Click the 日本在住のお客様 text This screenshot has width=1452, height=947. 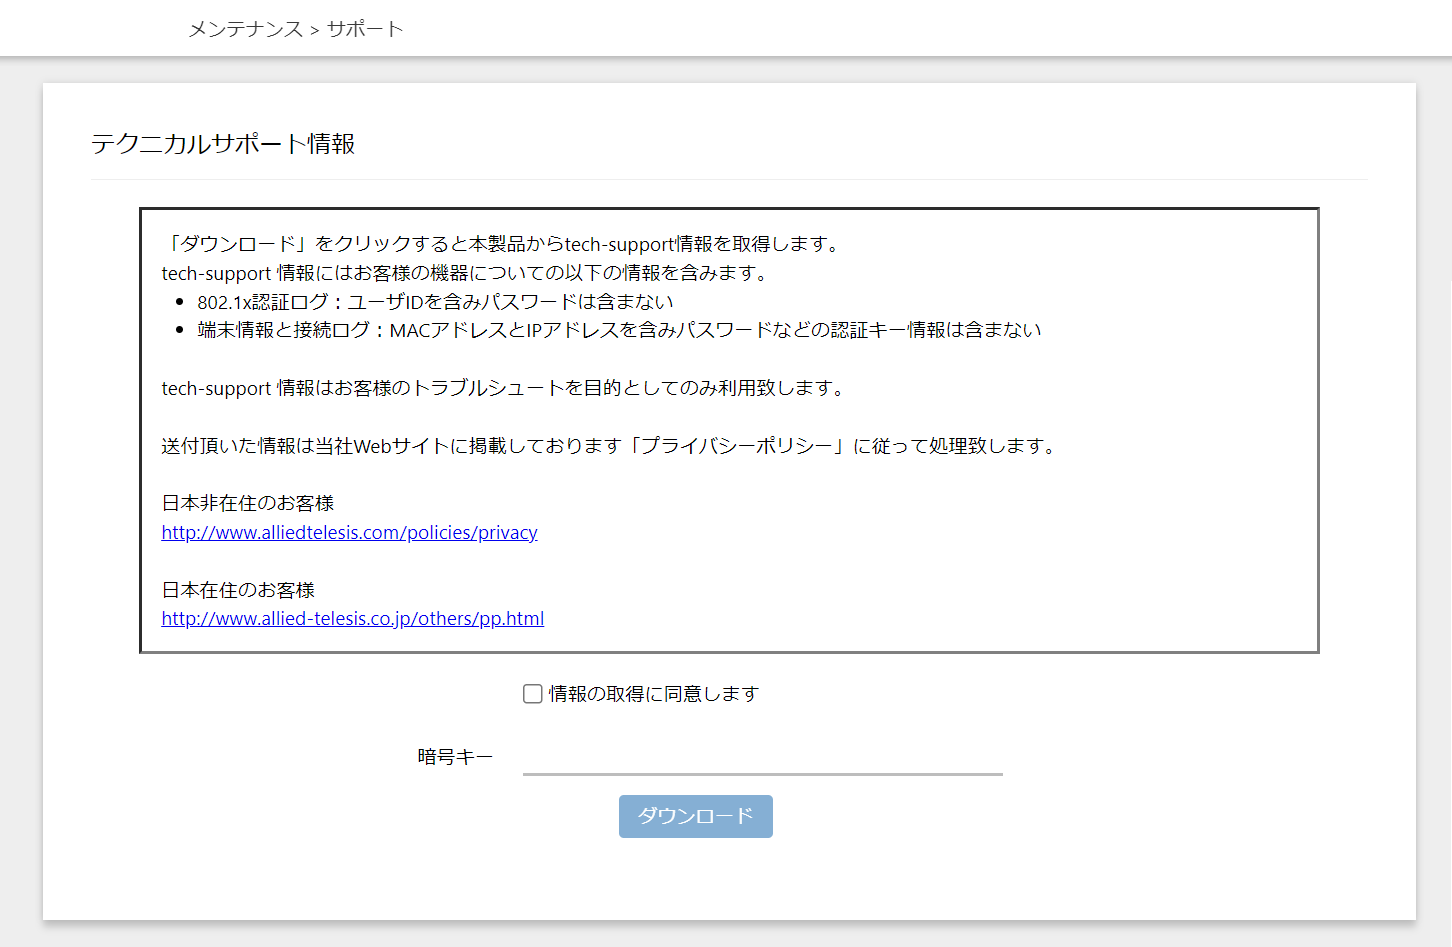coord(238,590)
